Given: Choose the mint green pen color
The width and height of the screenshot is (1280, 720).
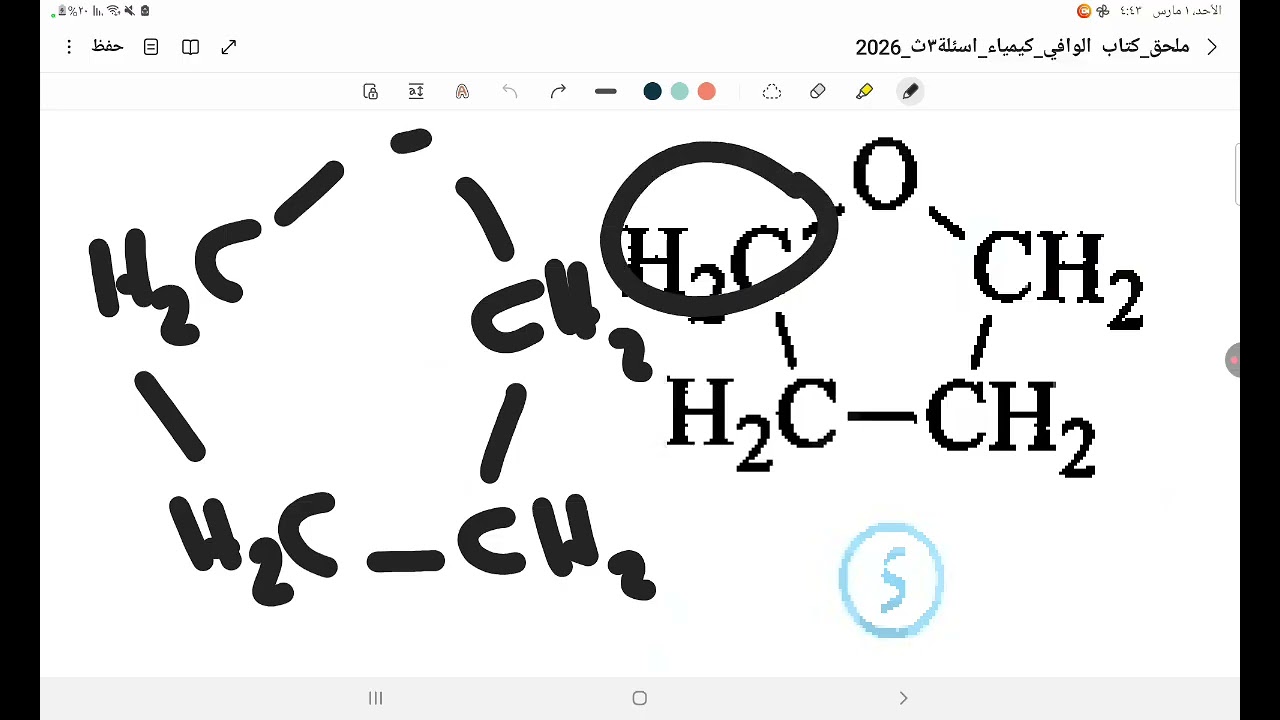Looking at the screenshot, I should tap(680, 91).
